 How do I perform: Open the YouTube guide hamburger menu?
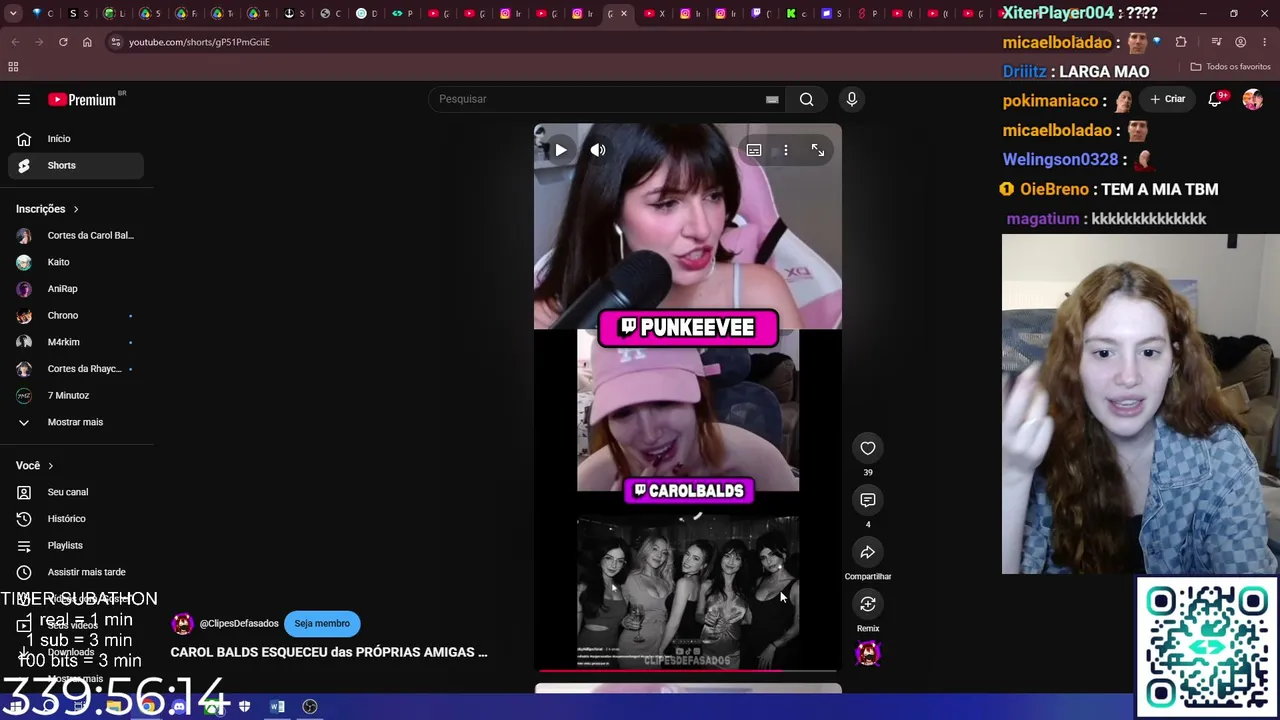click(x=24, y=99)
